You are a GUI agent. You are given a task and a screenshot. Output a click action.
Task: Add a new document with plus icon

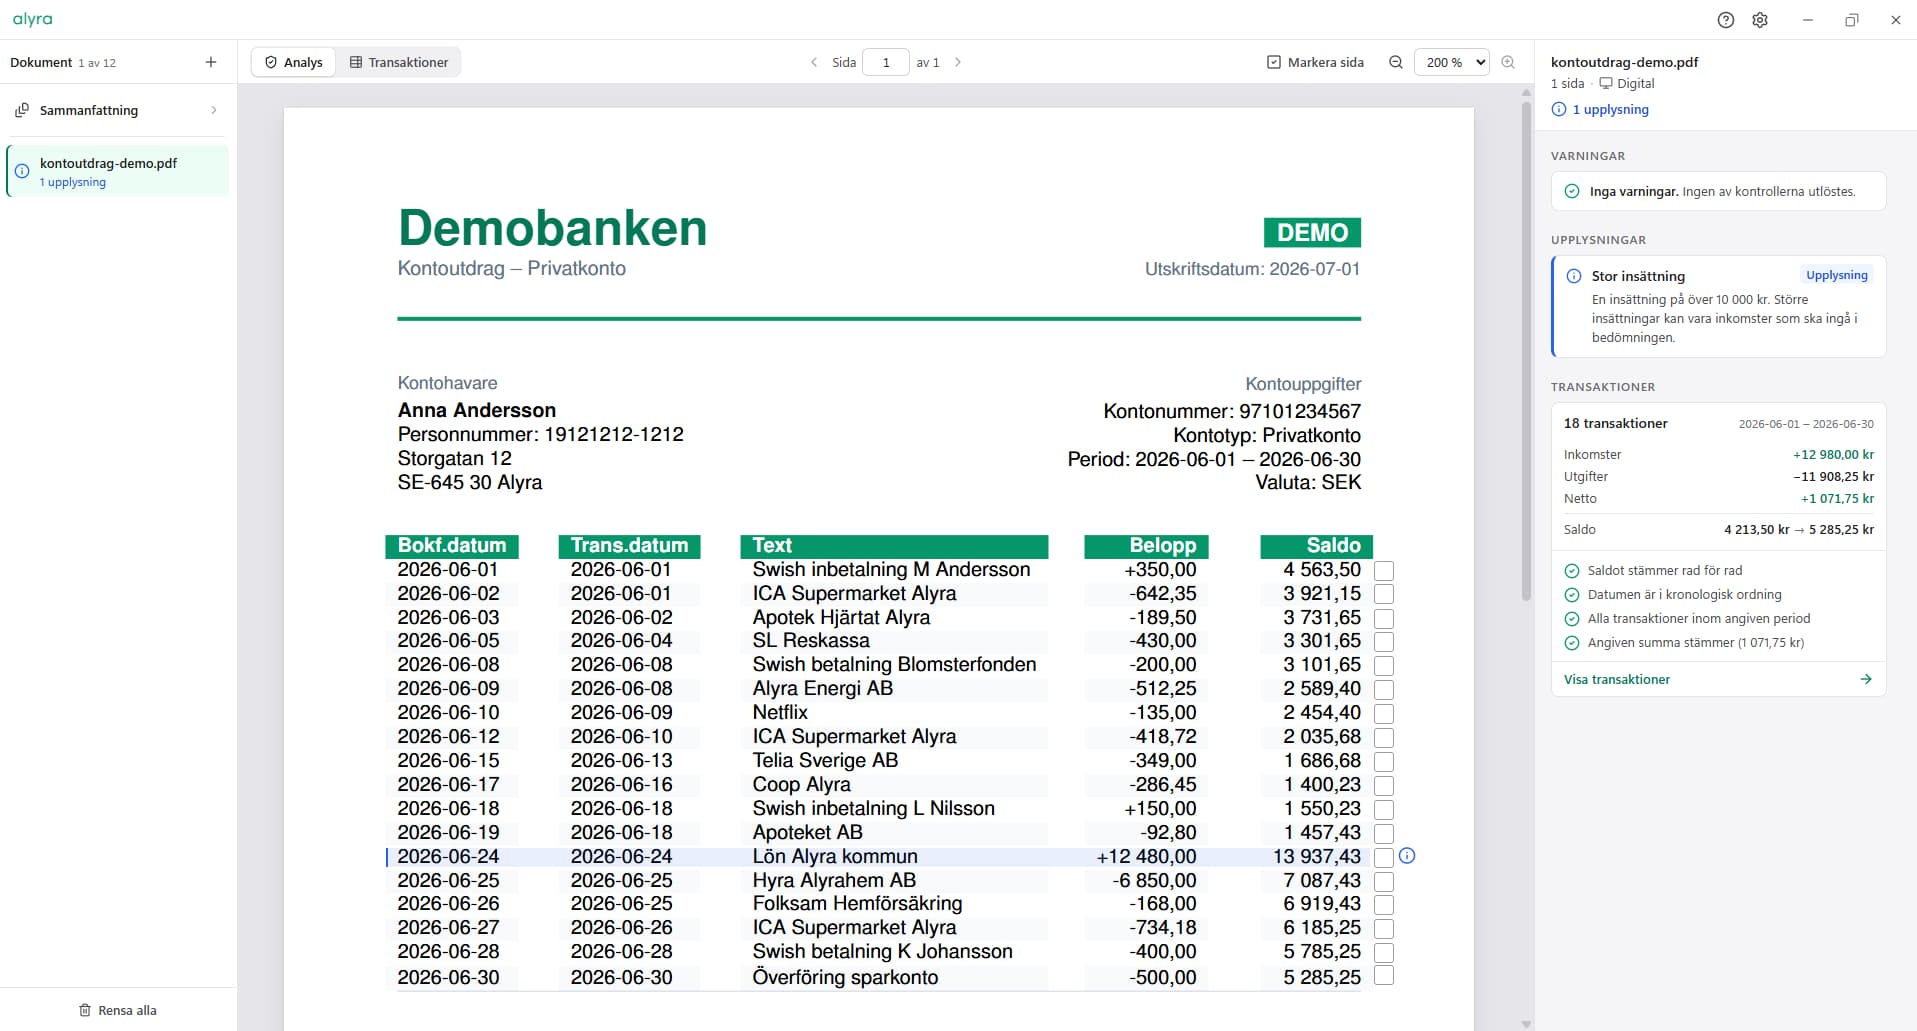(211, 62)
